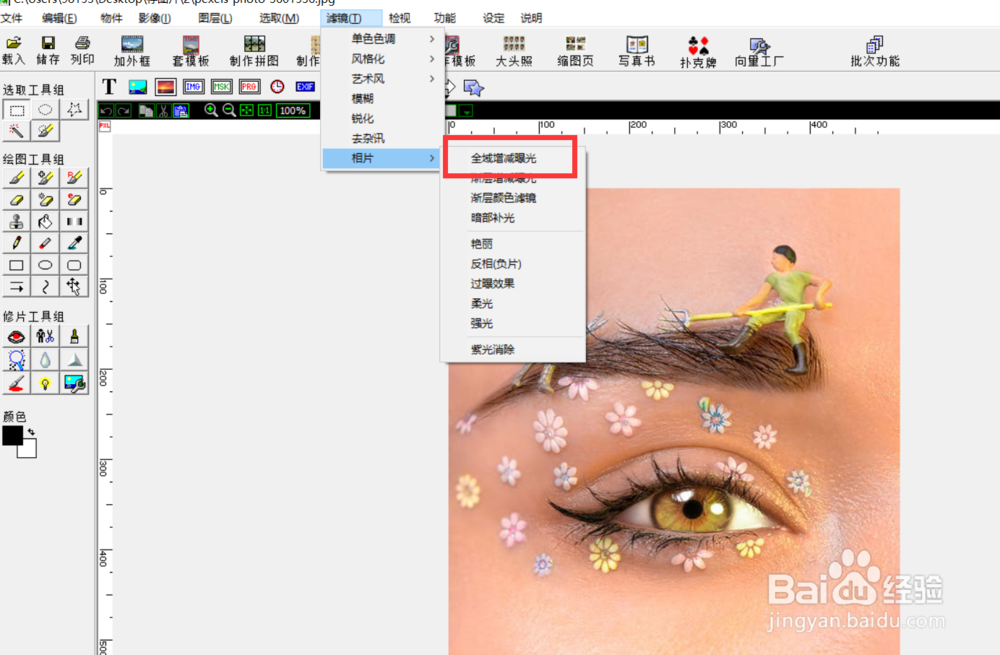Viewport: 1000px width, 655px height.
Task: Select the magic wand tool
Action: coord(17,131)
